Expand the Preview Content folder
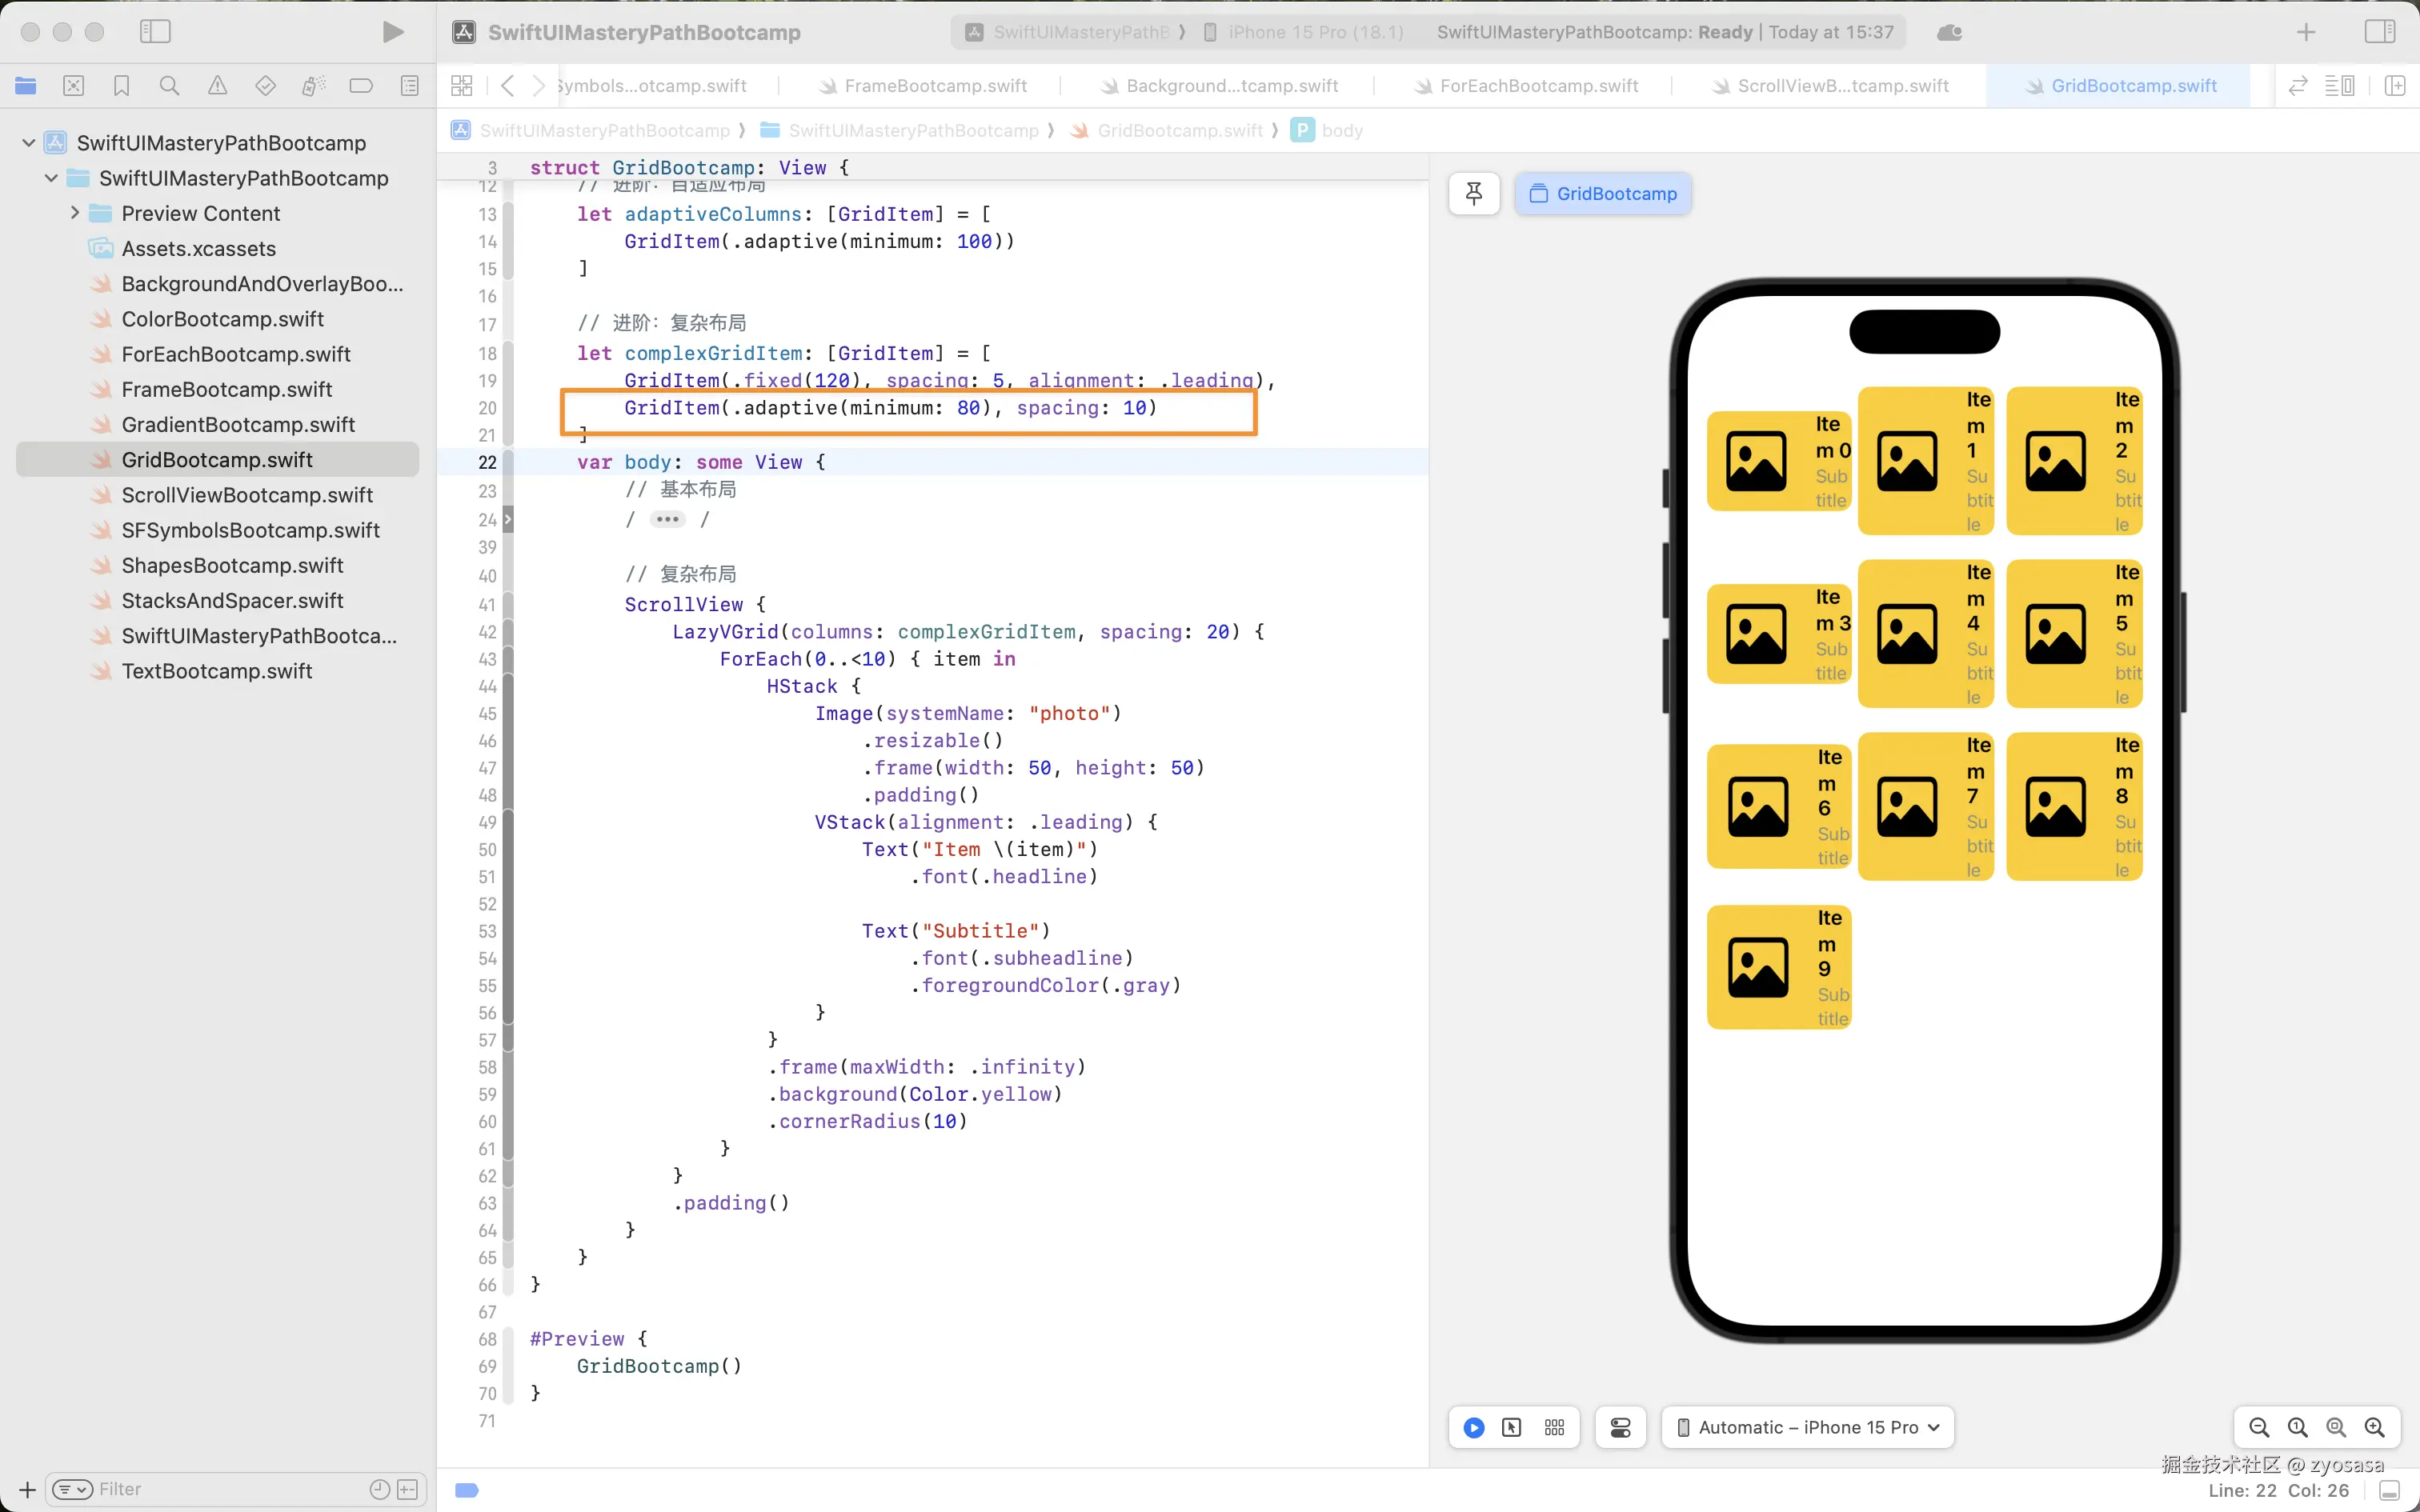This screenshot has height=1512, width=2420. coord(75,213)
